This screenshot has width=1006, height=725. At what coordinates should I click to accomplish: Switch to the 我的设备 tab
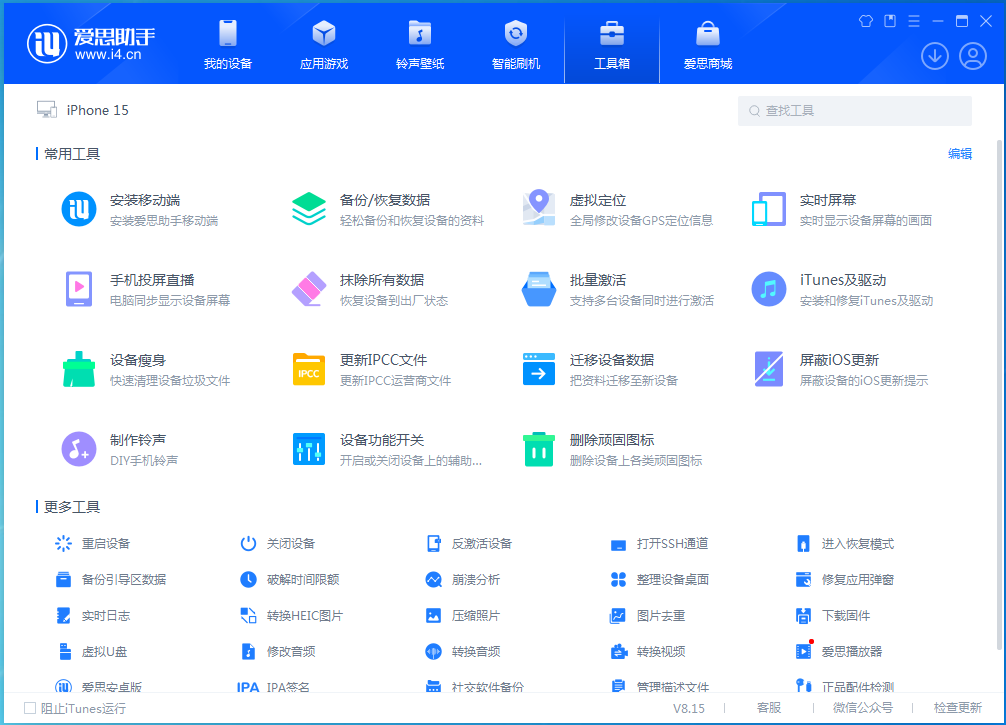pyautogui.click(x=228, y=44)
